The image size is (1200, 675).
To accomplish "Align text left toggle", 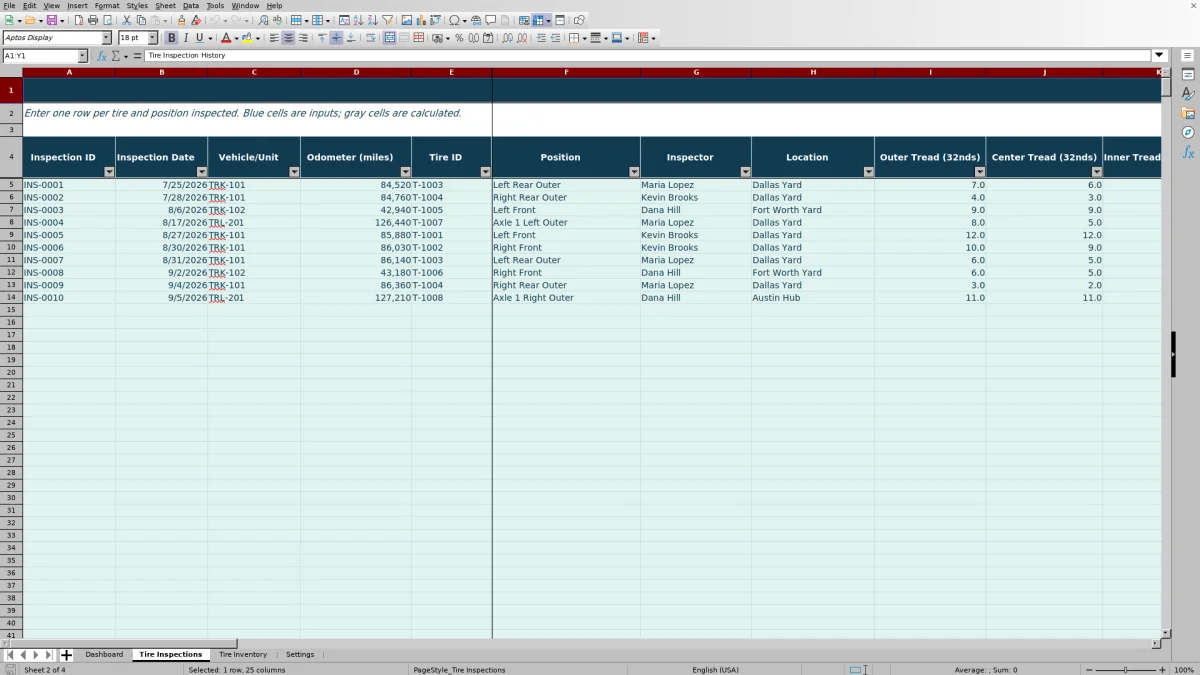I will click(x=274, y=38).
